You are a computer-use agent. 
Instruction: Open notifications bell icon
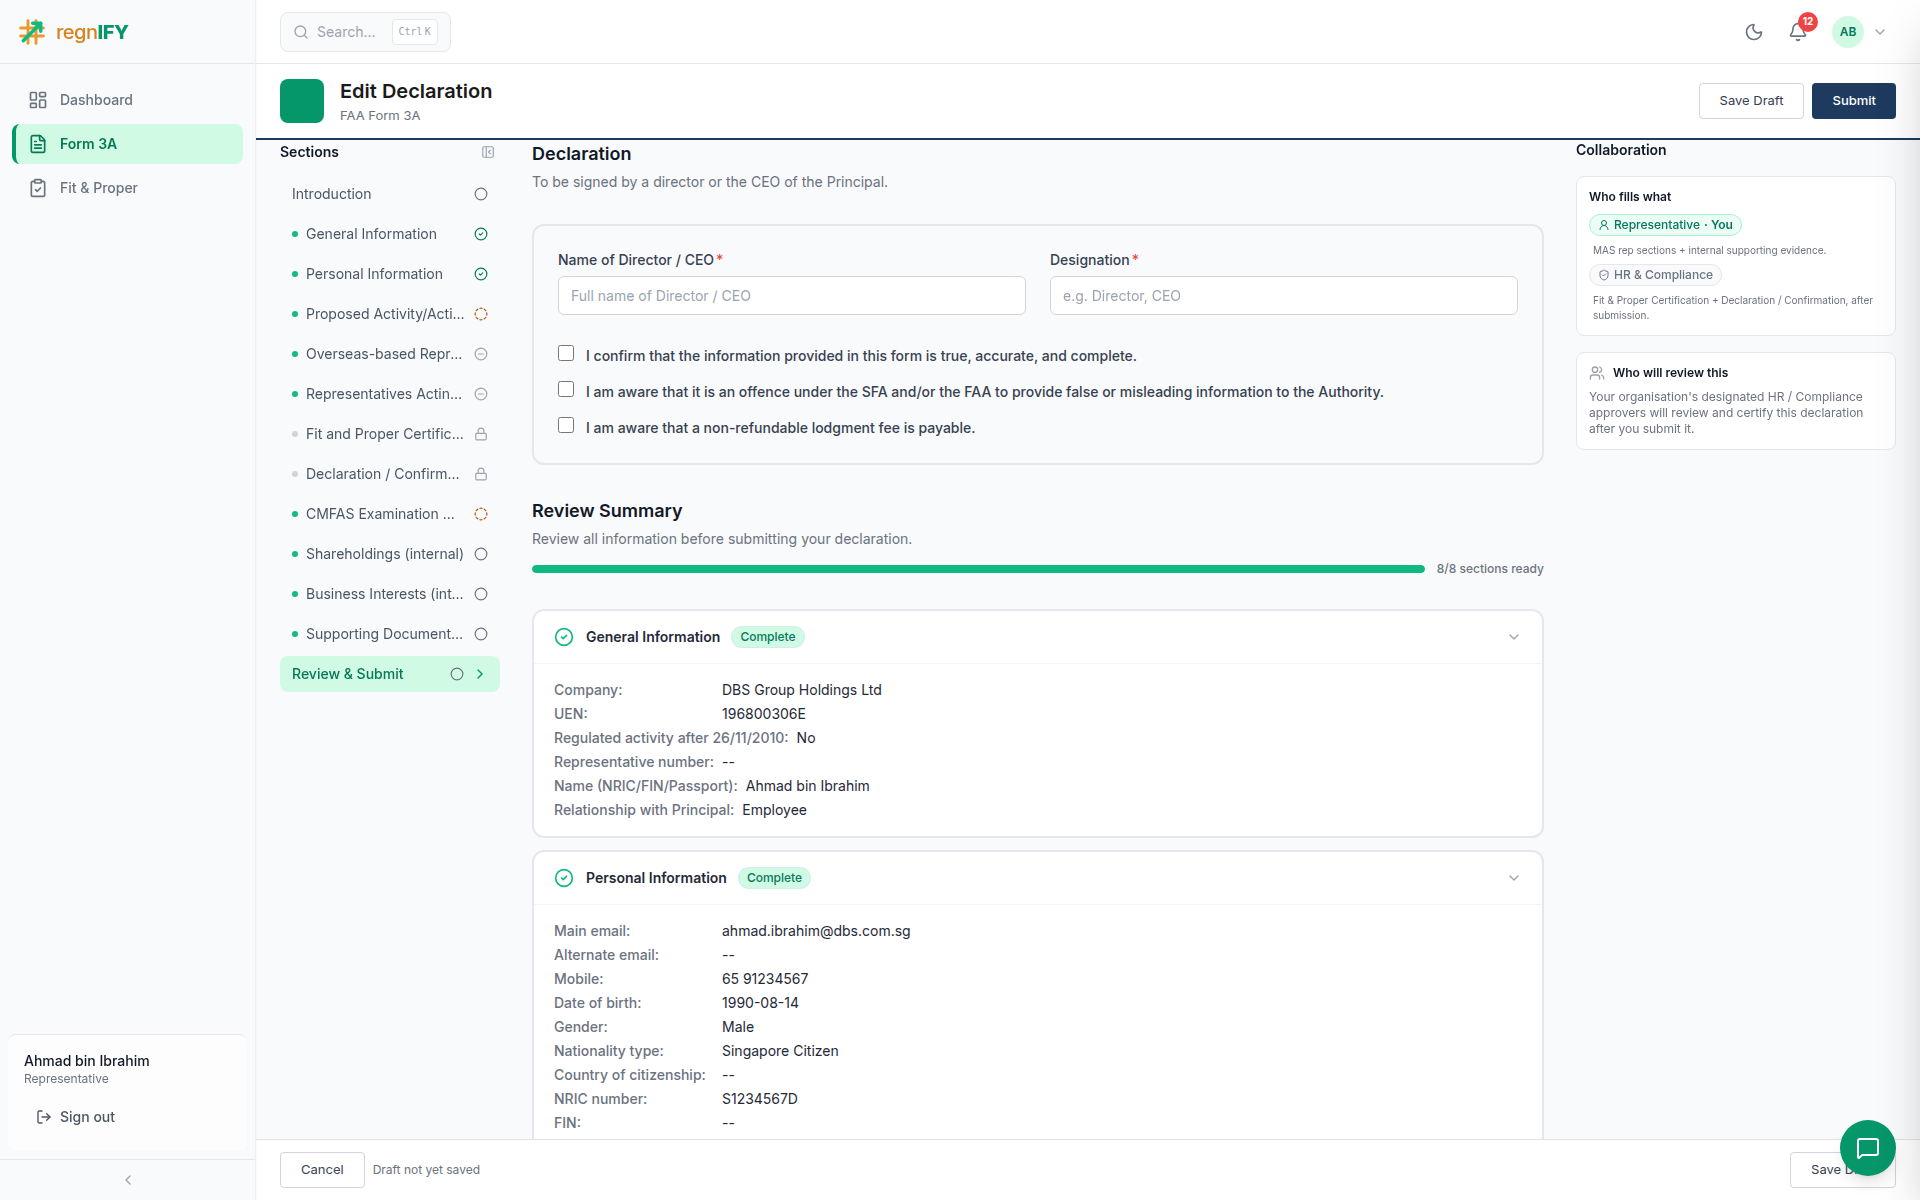(1798, 32)
